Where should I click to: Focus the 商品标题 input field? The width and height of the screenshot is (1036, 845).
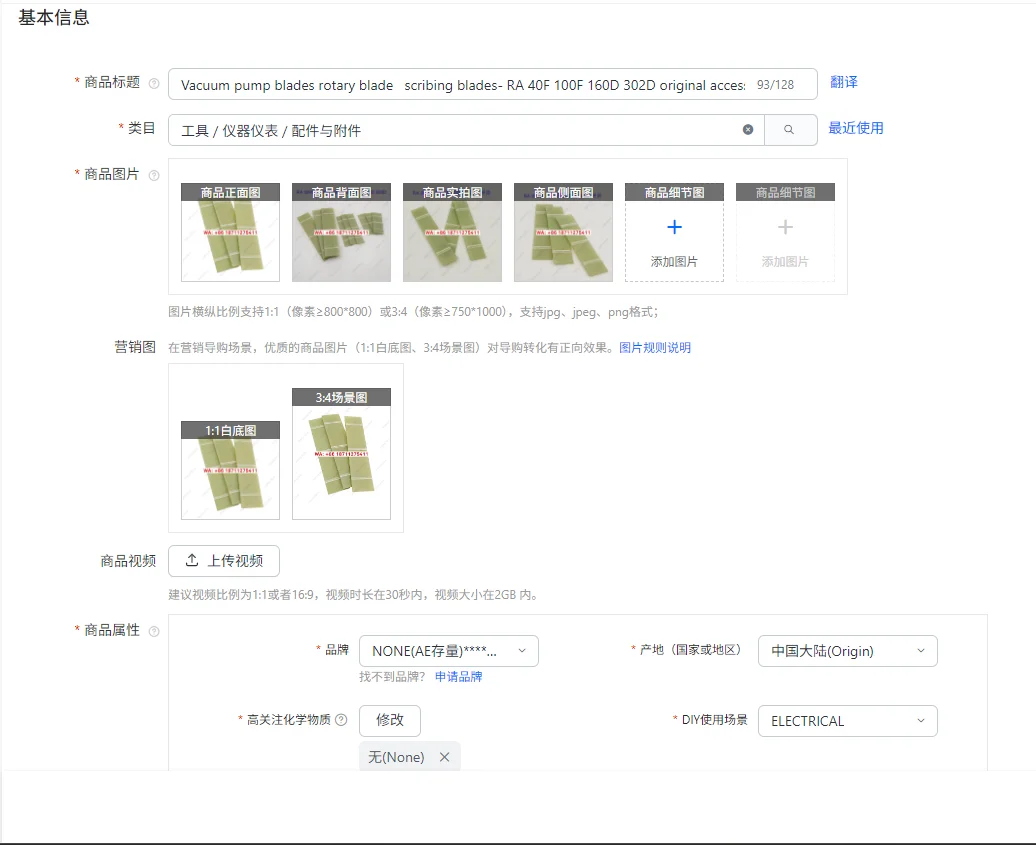click(x=492, y=85)
